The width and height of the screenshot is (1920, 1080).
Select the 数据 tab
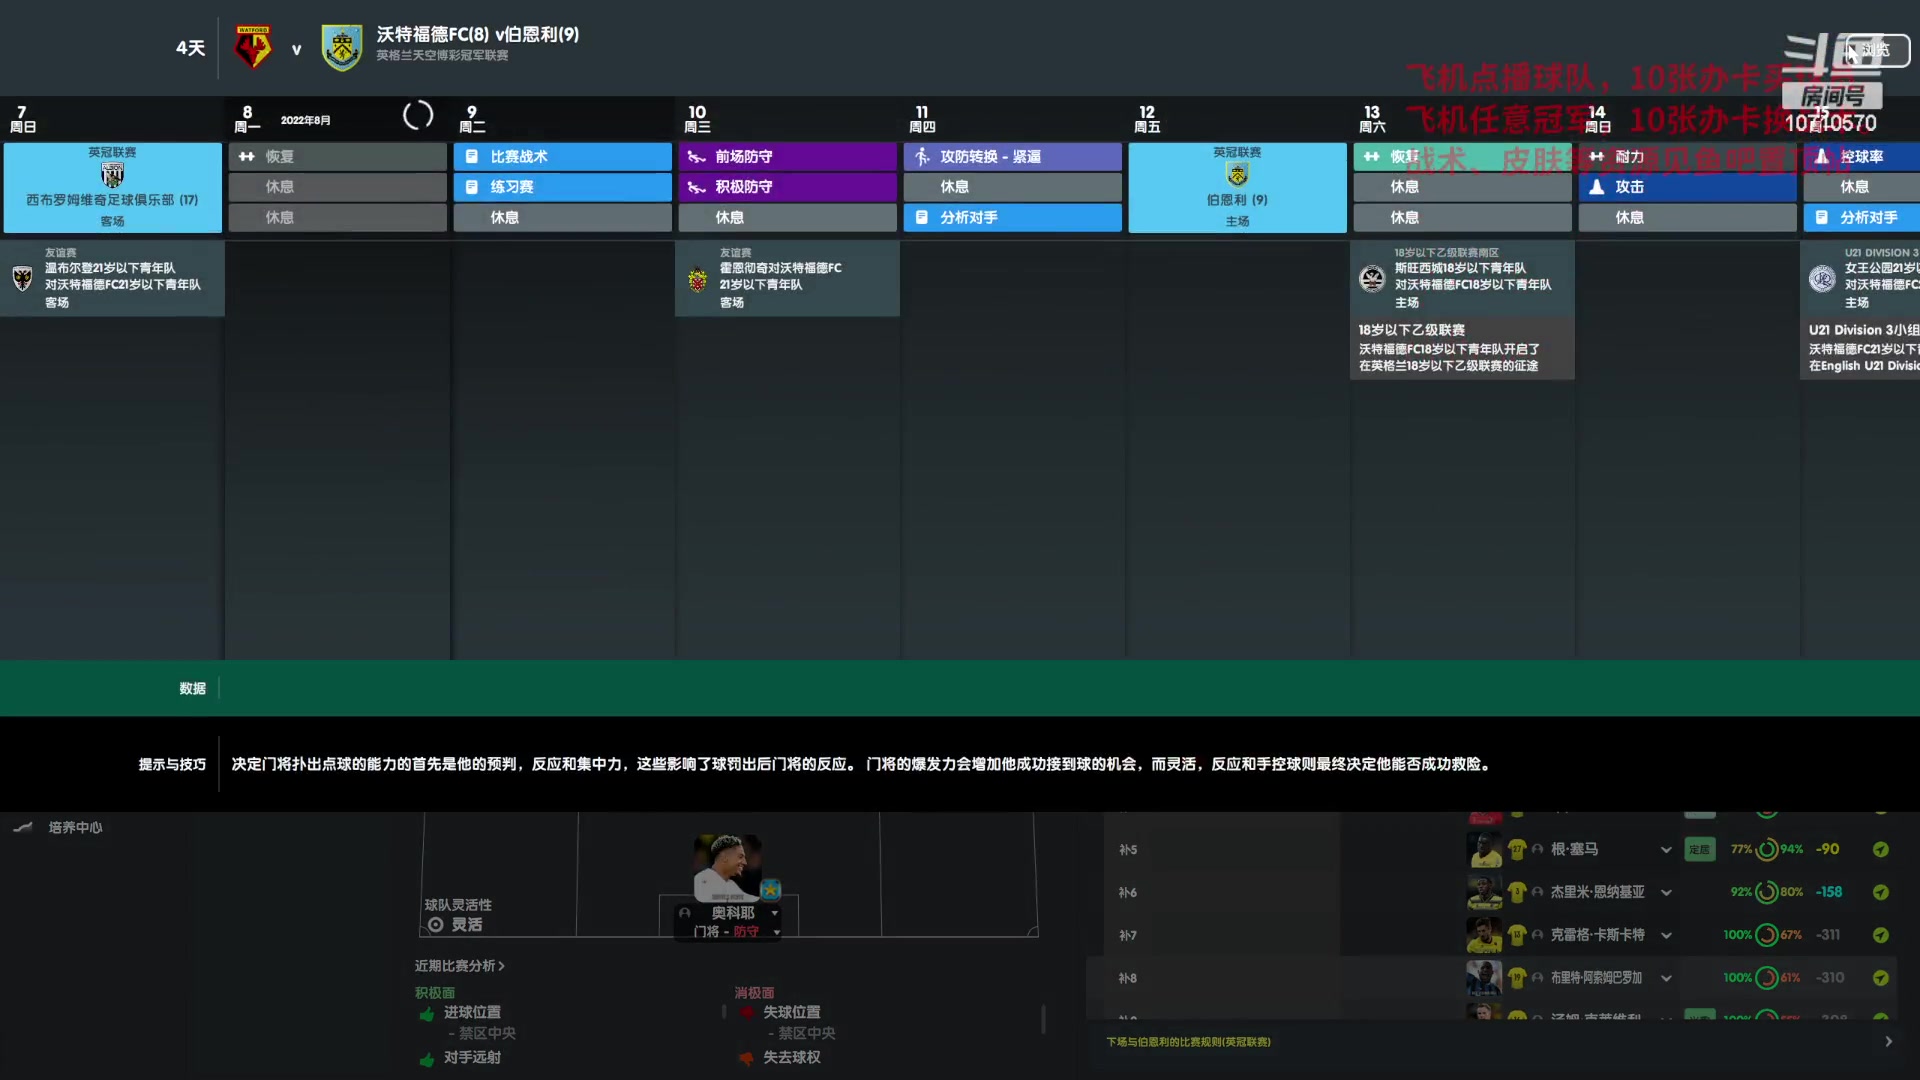[193, 688]
